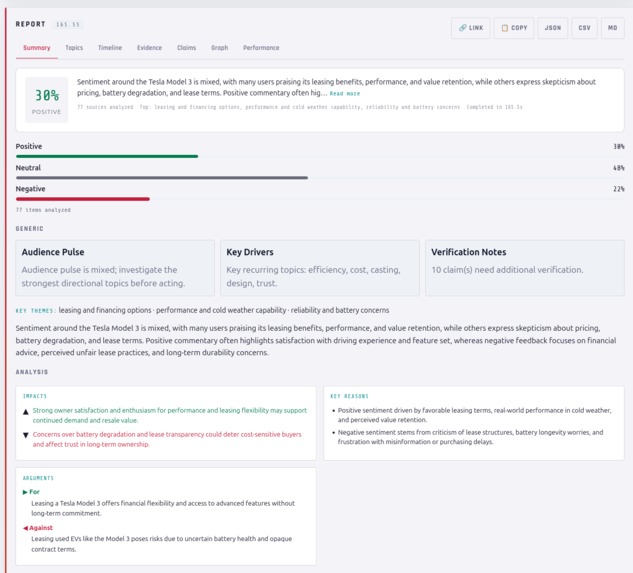
Task: Click the 'Leasing used EVs like the Model 3' argument
Action: click(161, 544)
